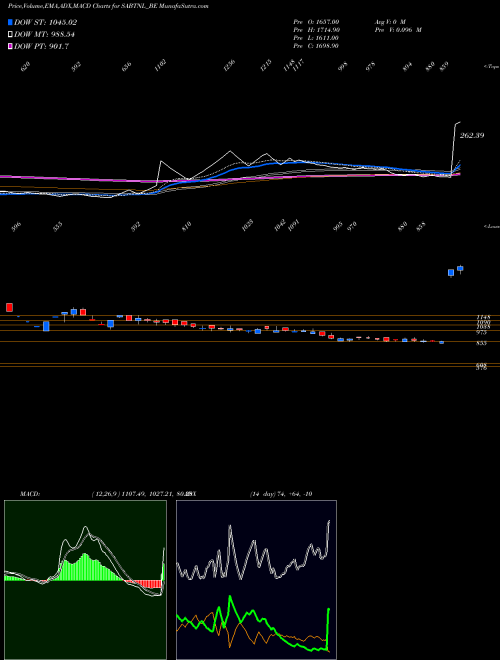This screenshot has height=660, width=500.
Task: Click the chart title mentioning SABTNL_BE
Action: (108, 6)
